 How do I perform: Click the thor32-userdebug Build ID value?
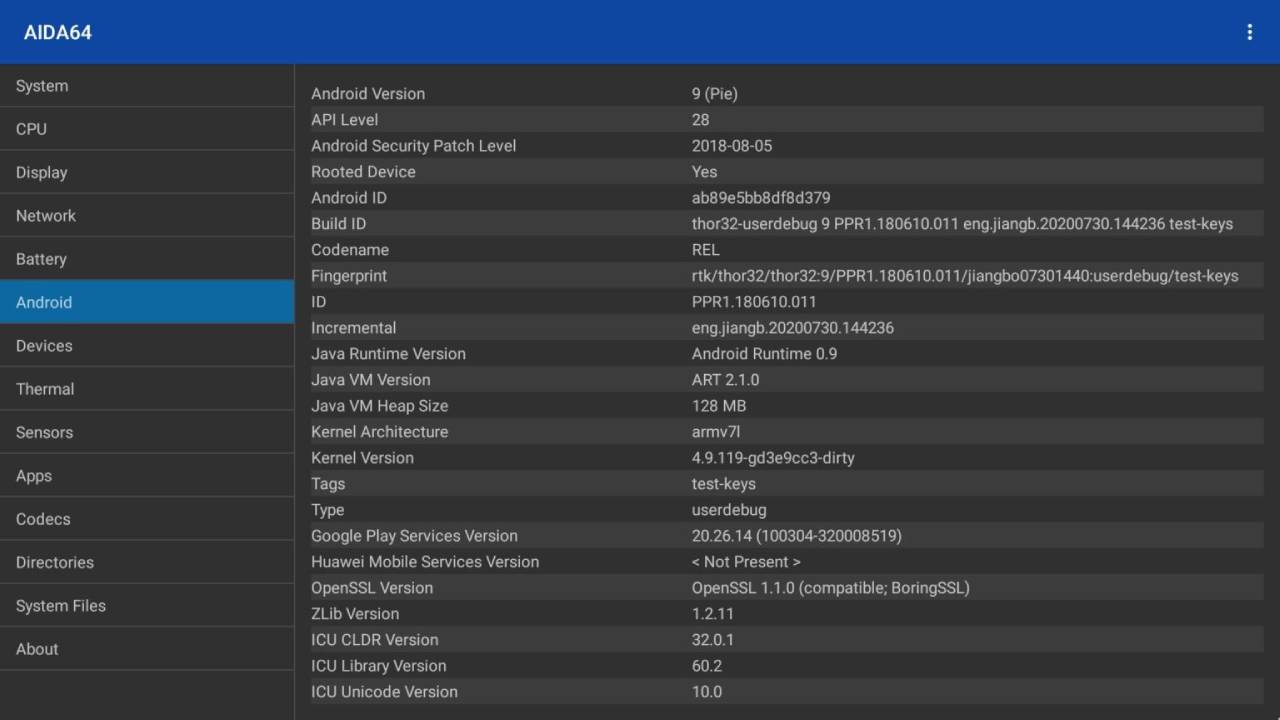[x=962, y=224]
